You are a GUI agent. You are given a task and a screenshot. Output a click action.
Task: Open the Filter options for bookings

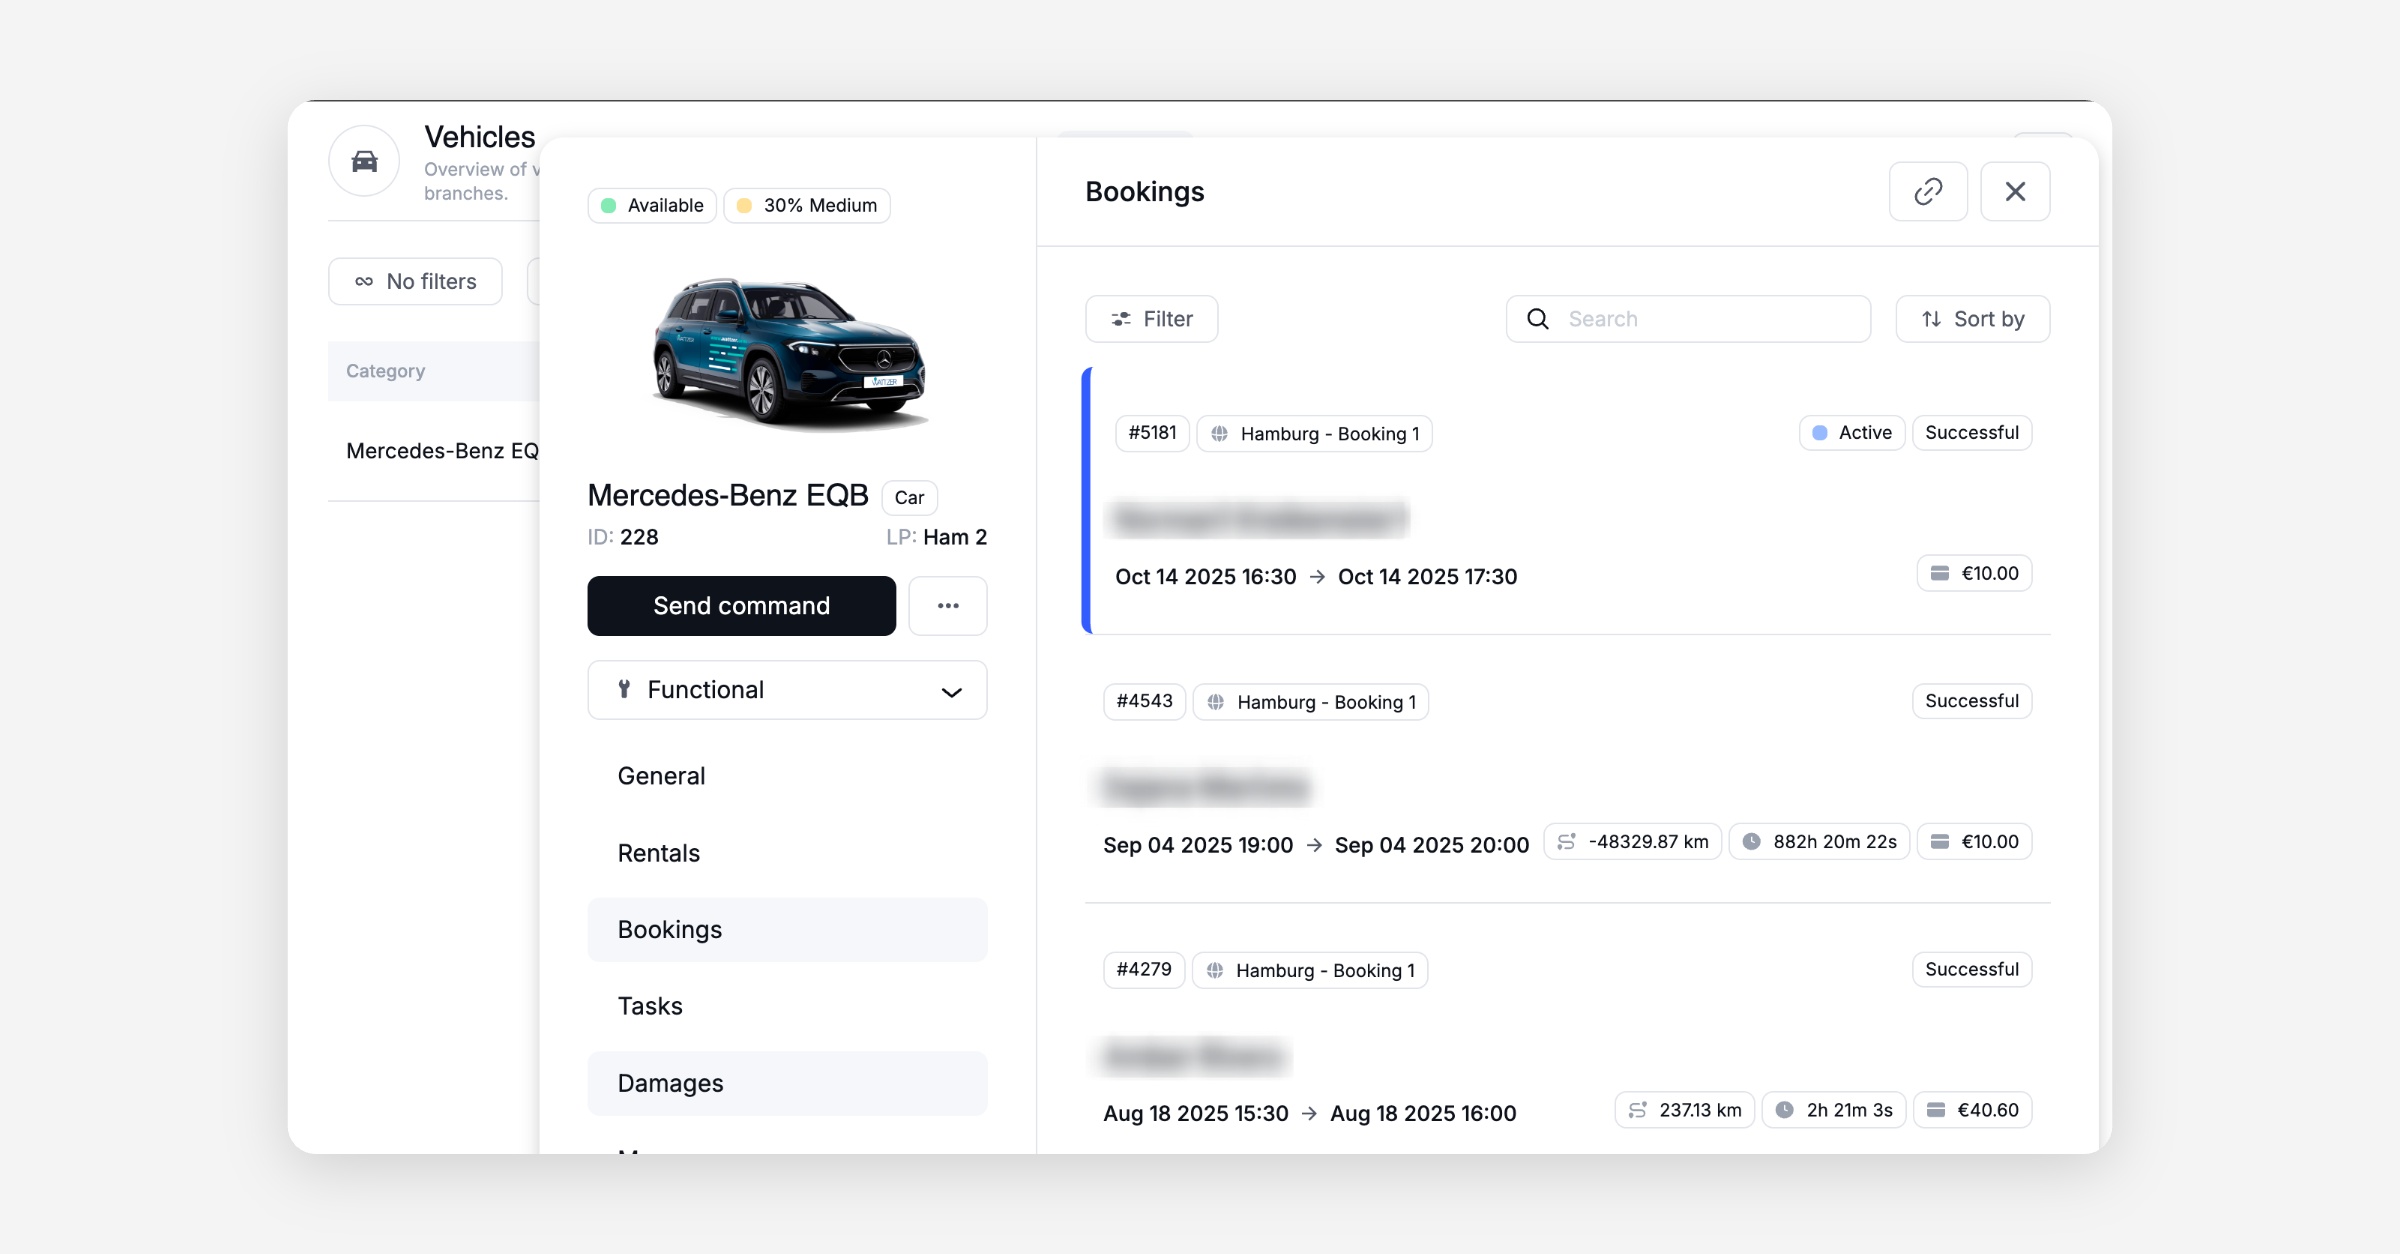[x=1151, y=319]
